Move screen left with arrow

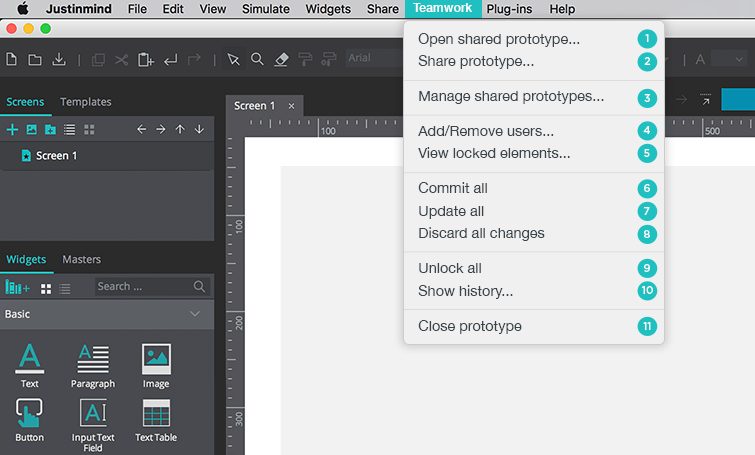(x=141, y=129)
